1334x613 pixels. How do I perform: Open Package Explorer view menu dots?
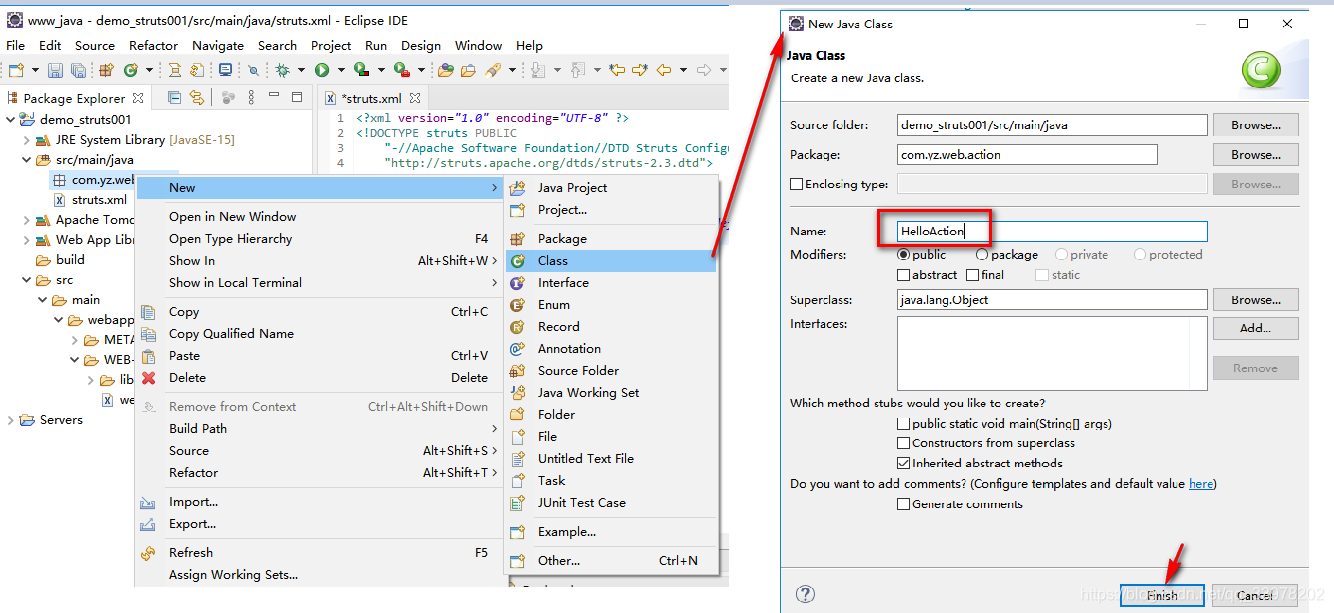click(x=251, y=97)
